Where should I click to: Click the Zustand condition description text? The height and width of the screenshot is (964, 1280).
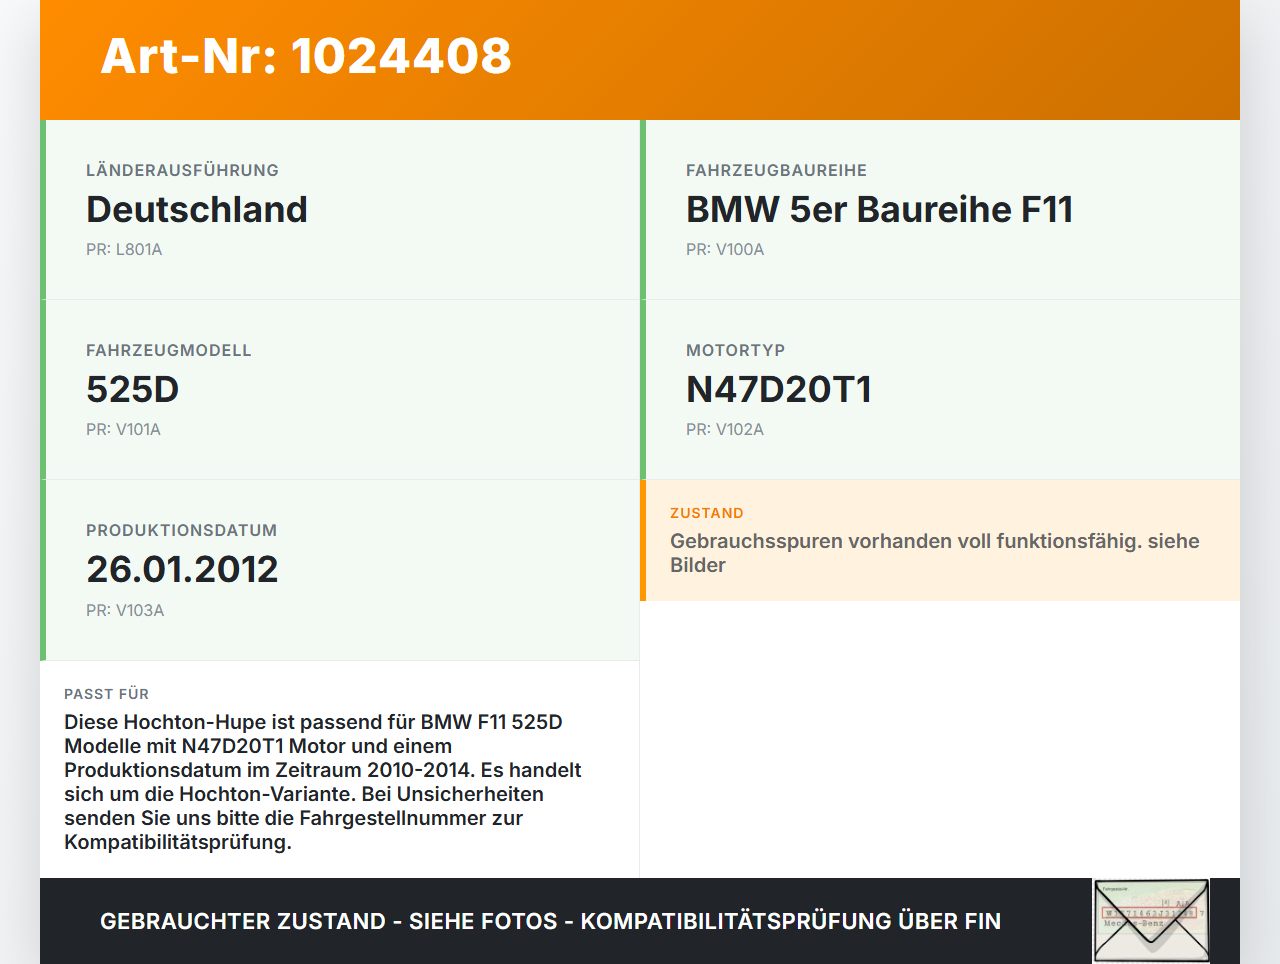(x=935, y=552)
